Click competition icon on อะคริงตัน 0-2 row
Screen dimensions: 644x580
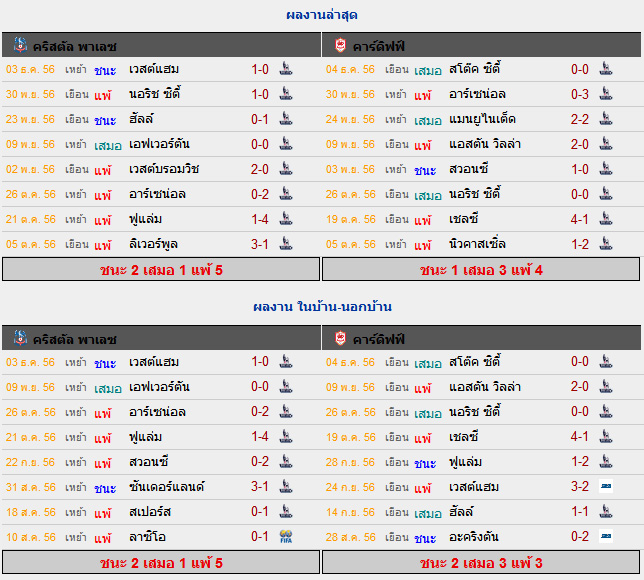(x=606, y=536)
